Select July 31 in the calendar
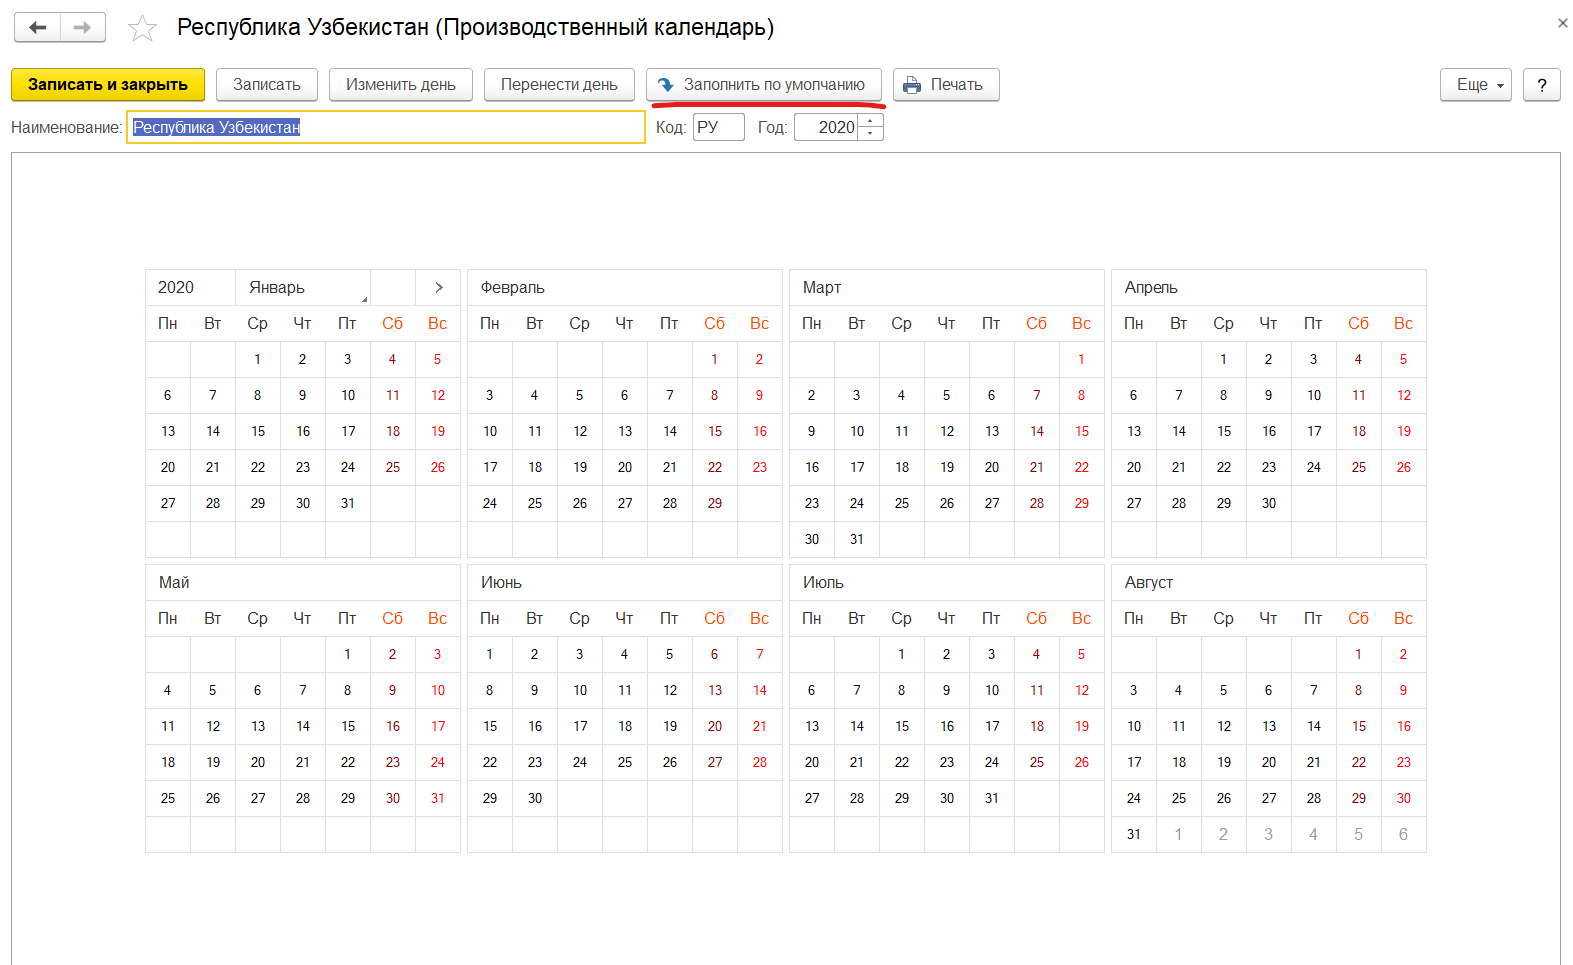 tap(992, 798)
